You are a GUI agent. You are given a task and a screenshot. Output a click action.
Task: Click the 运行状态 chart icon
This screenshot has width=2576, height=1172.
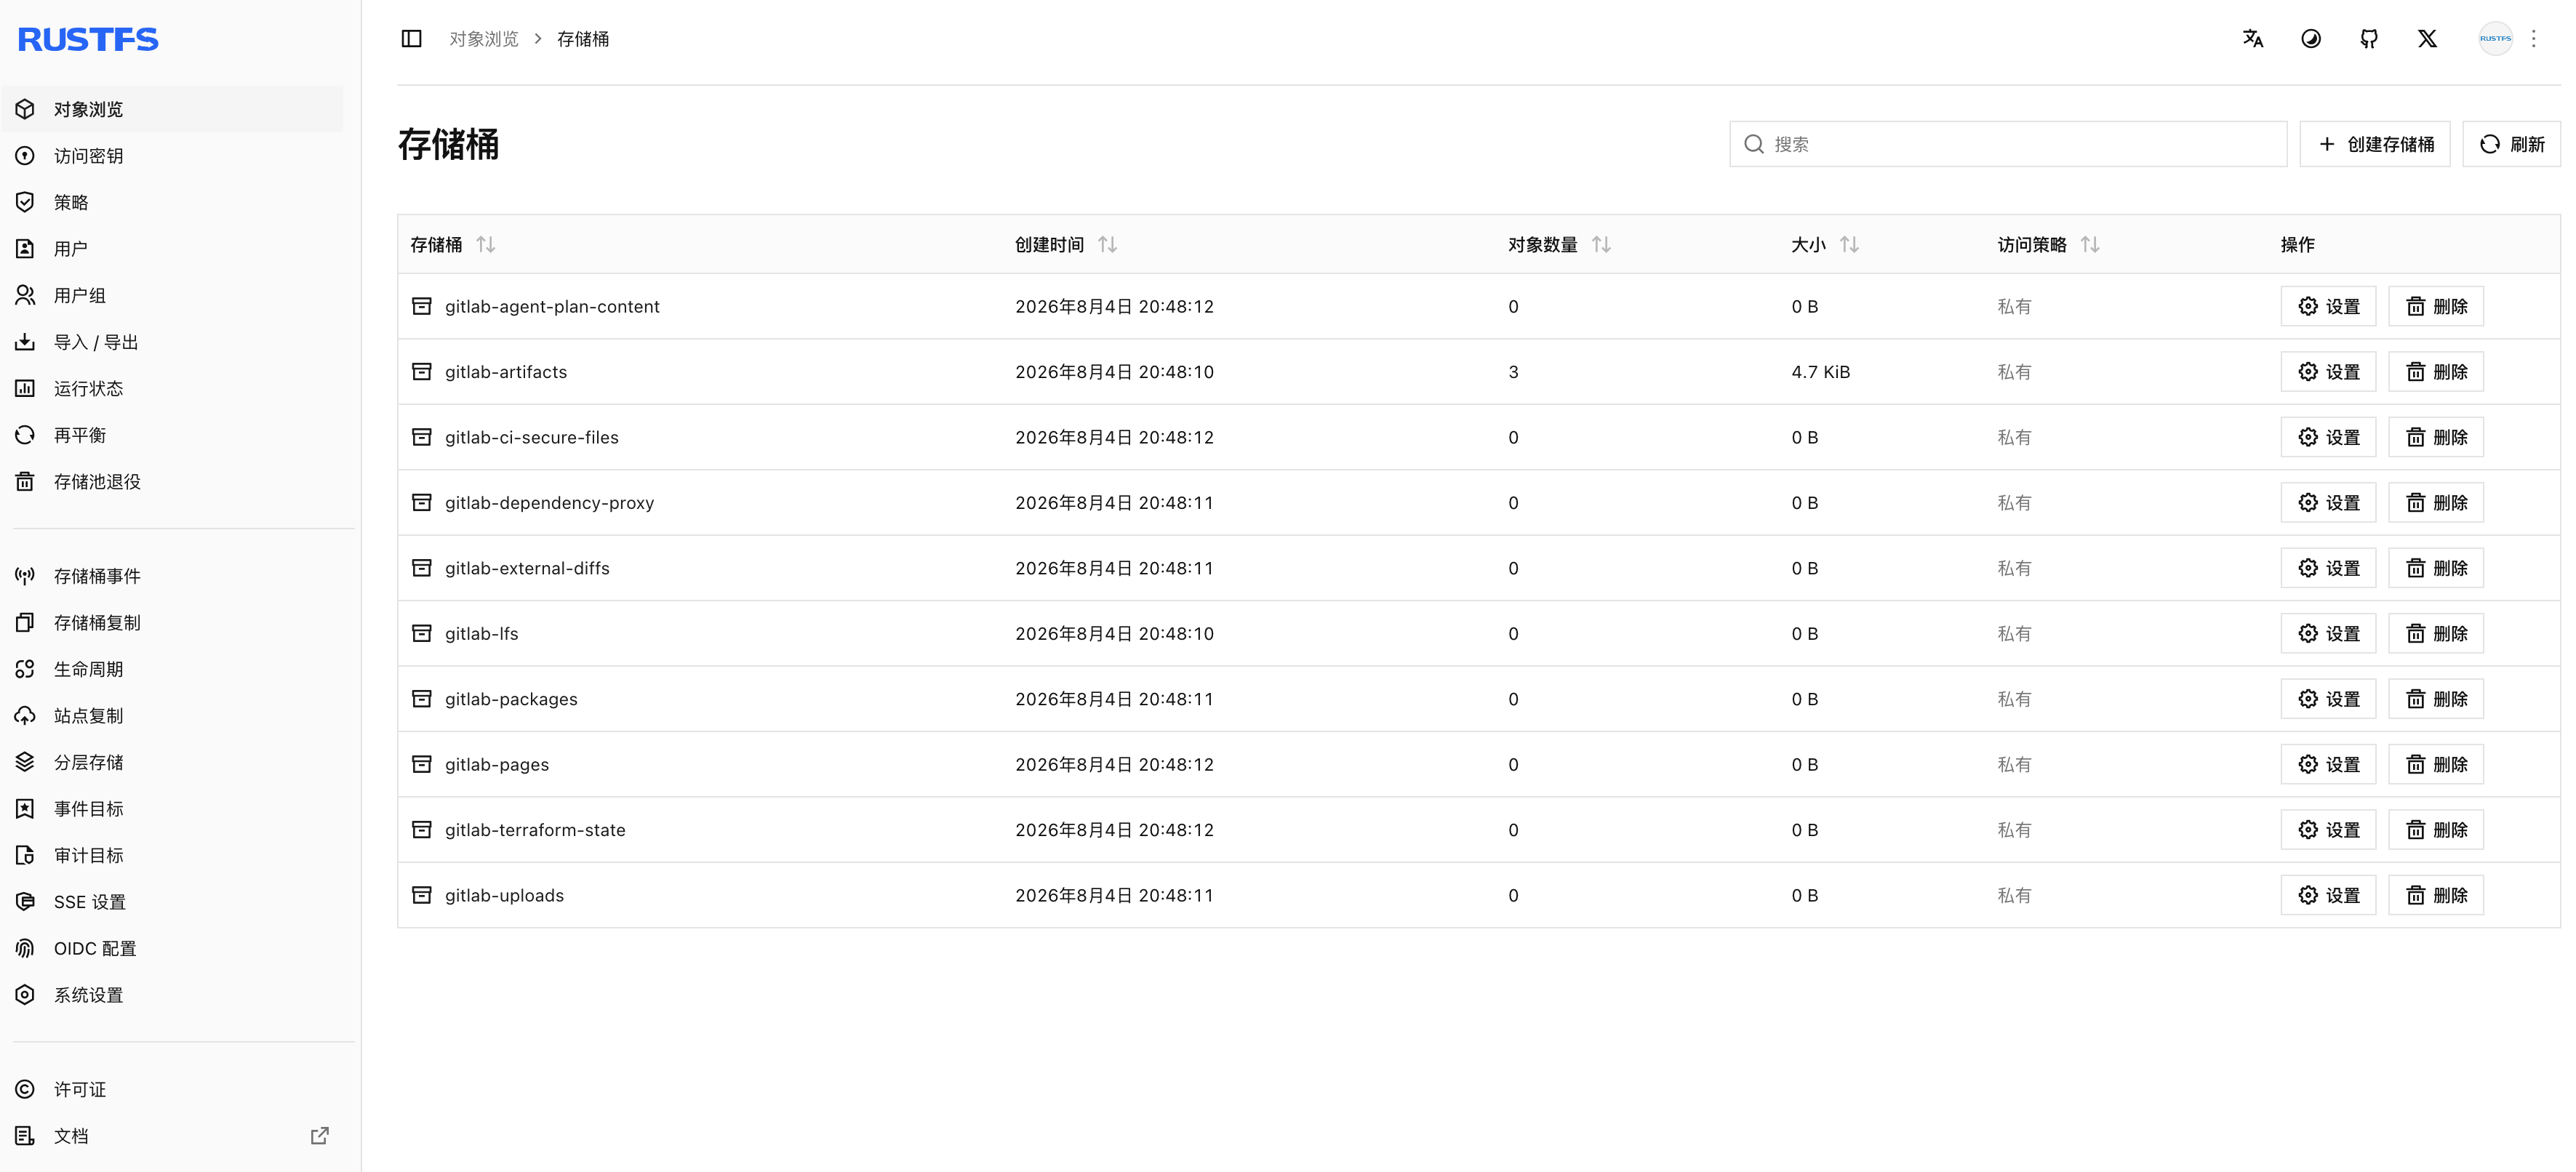25,388
